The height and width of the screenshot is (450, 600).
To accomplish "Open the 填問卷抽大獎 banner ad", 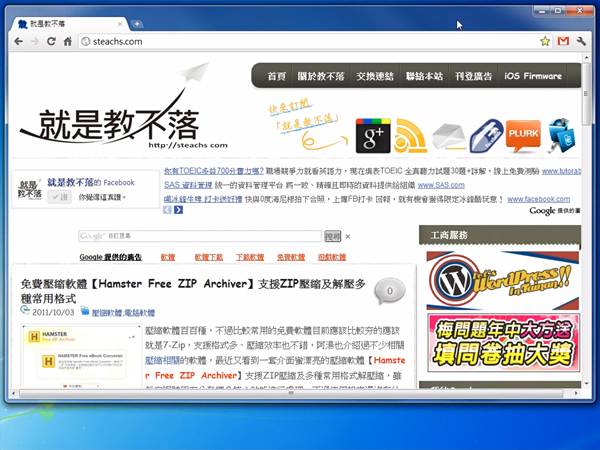I will [x=503, y=342].
